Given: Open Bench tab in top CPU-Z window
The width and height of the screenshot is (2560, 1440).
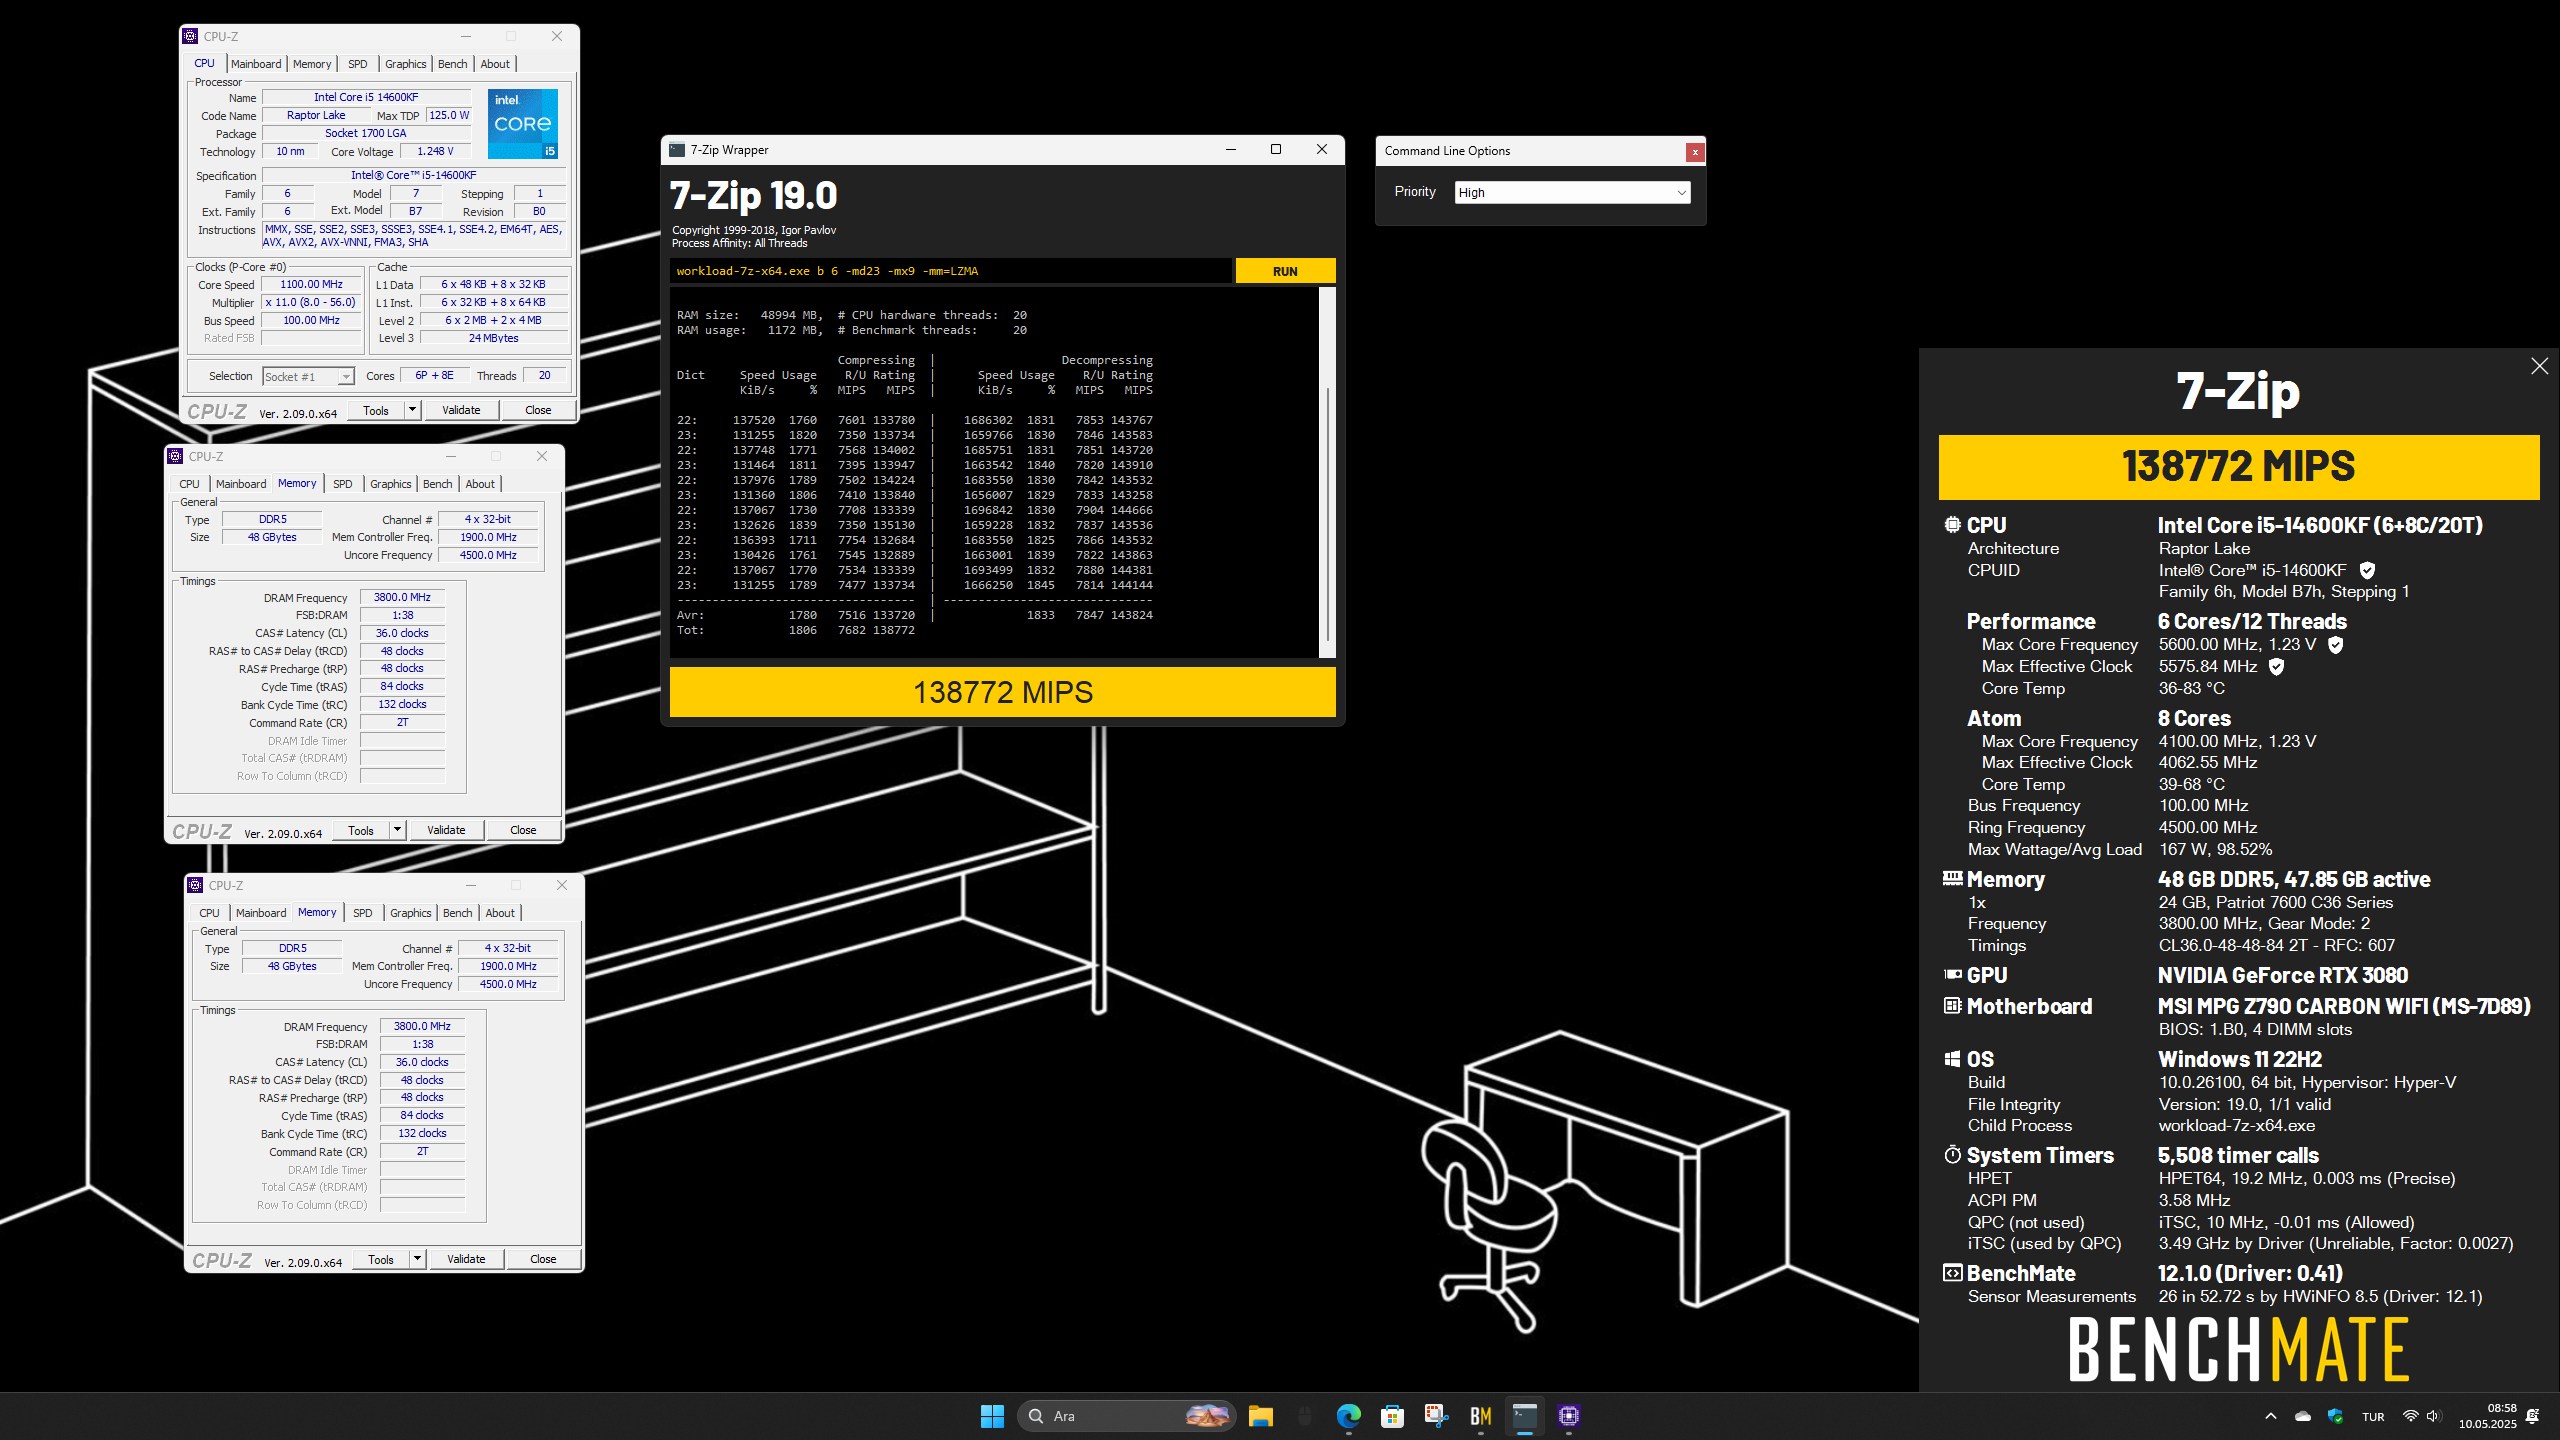Looking at the screenshot, I should [453, 64].
